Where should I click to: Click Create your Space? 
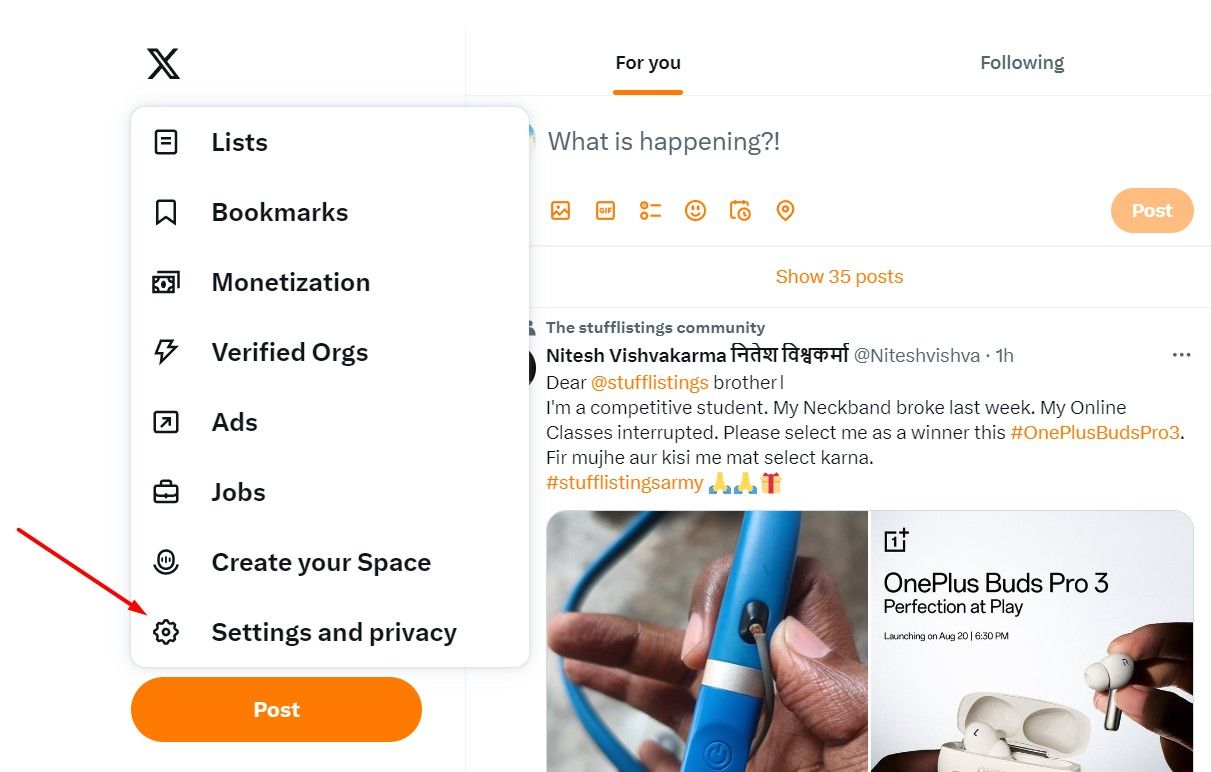click(x=320, y=562)
